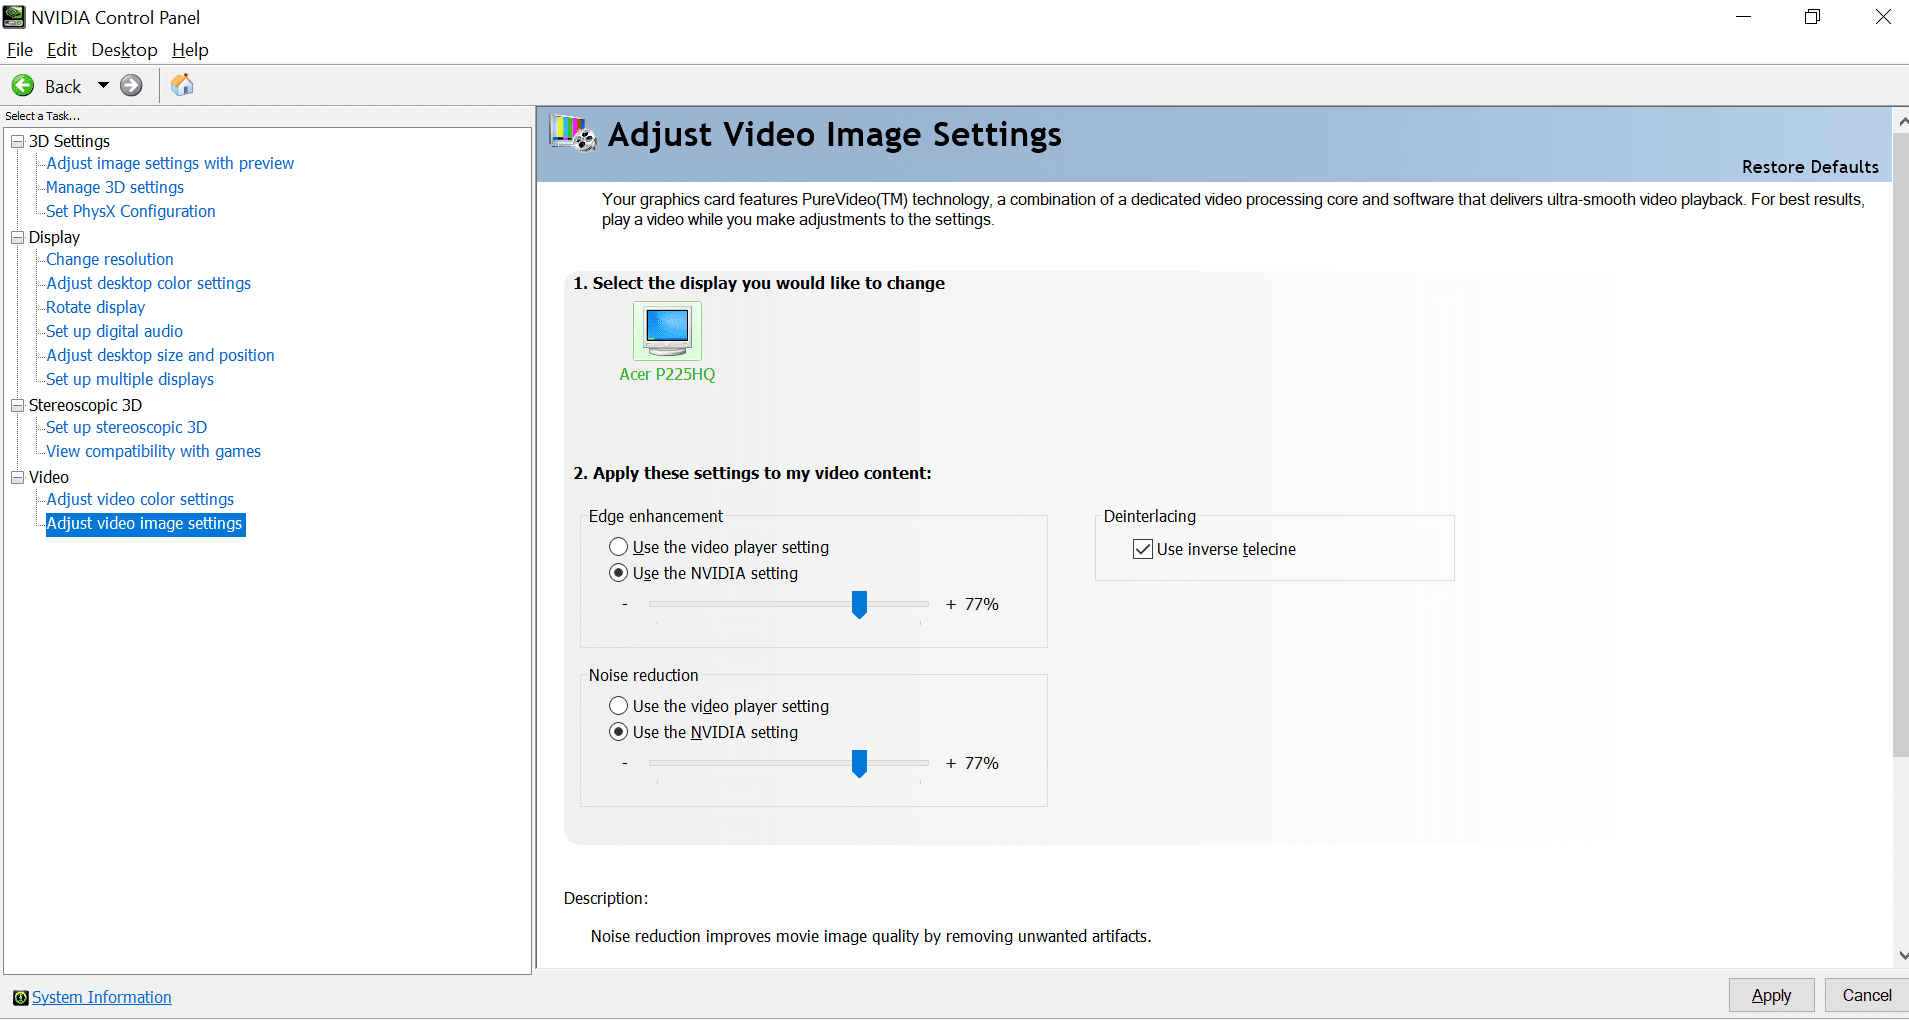
Task: Click the NVIDIA System Information icon
Action: click(x=20, y=998)
